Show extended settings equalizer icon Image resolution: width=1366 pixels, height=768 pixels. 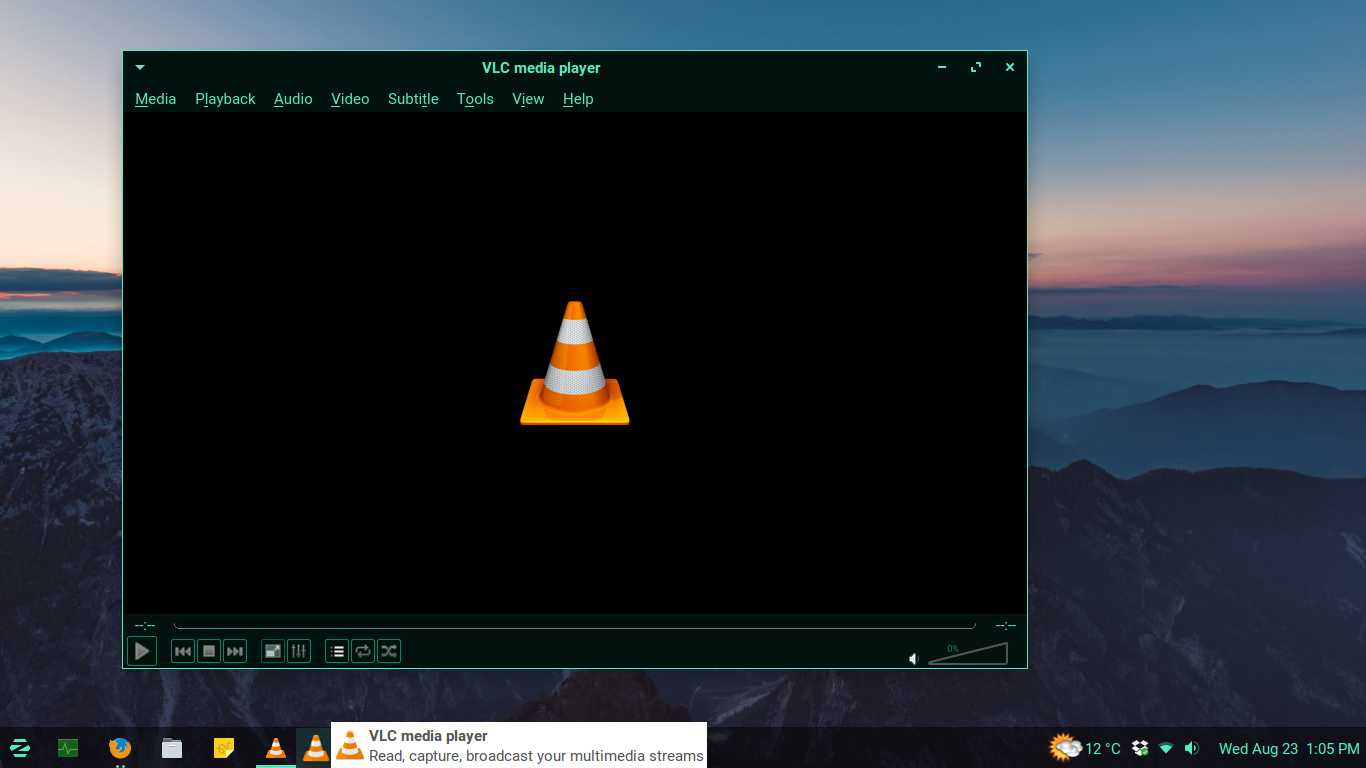point(299,652)
